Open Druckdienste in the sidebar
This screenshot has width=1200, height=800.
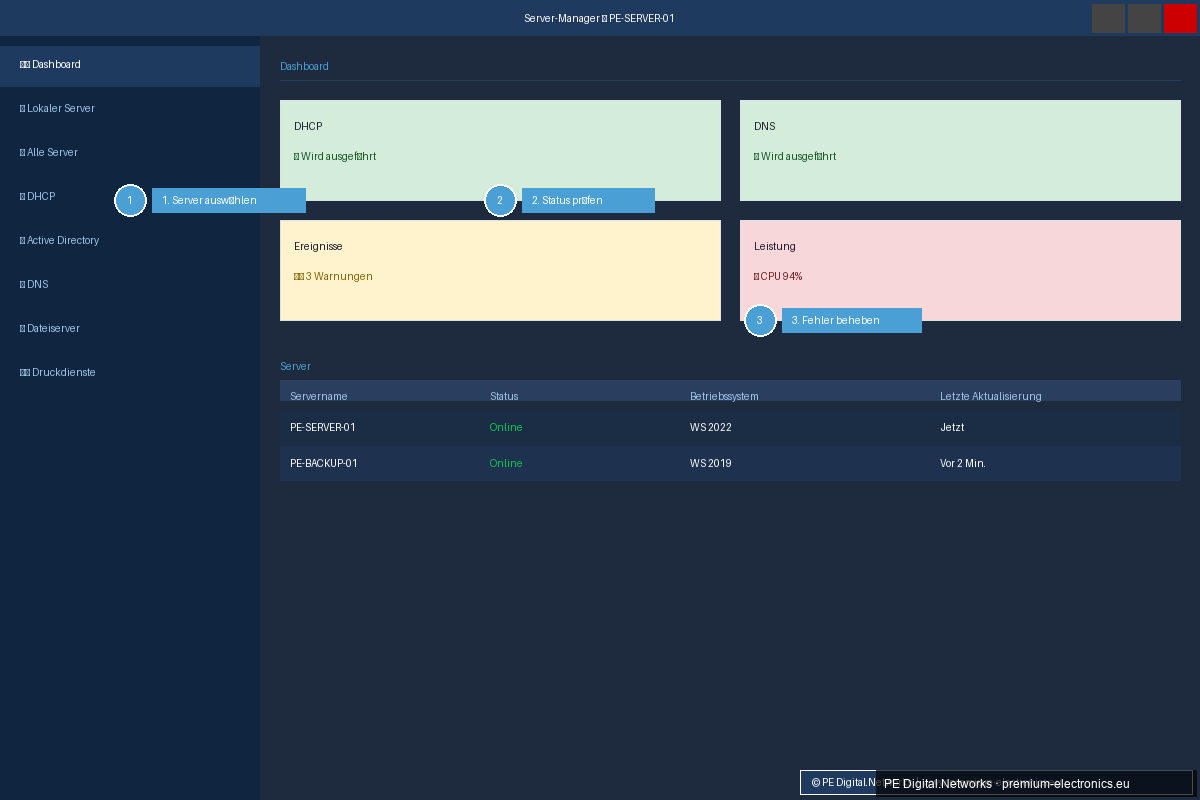[130, 373]
